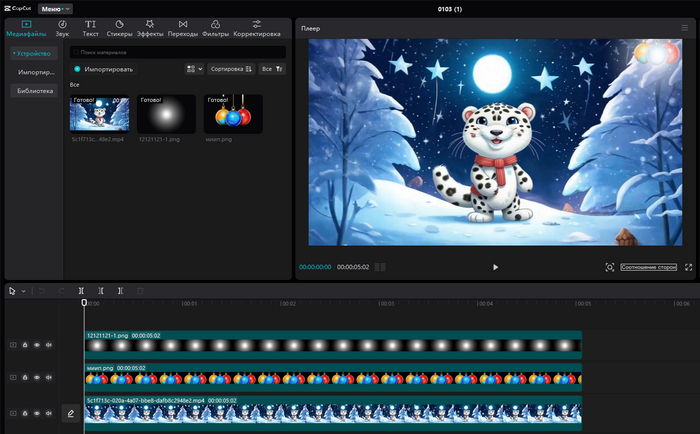Click the CapCut logo
The image size is (700, 434).
(18, 8)
